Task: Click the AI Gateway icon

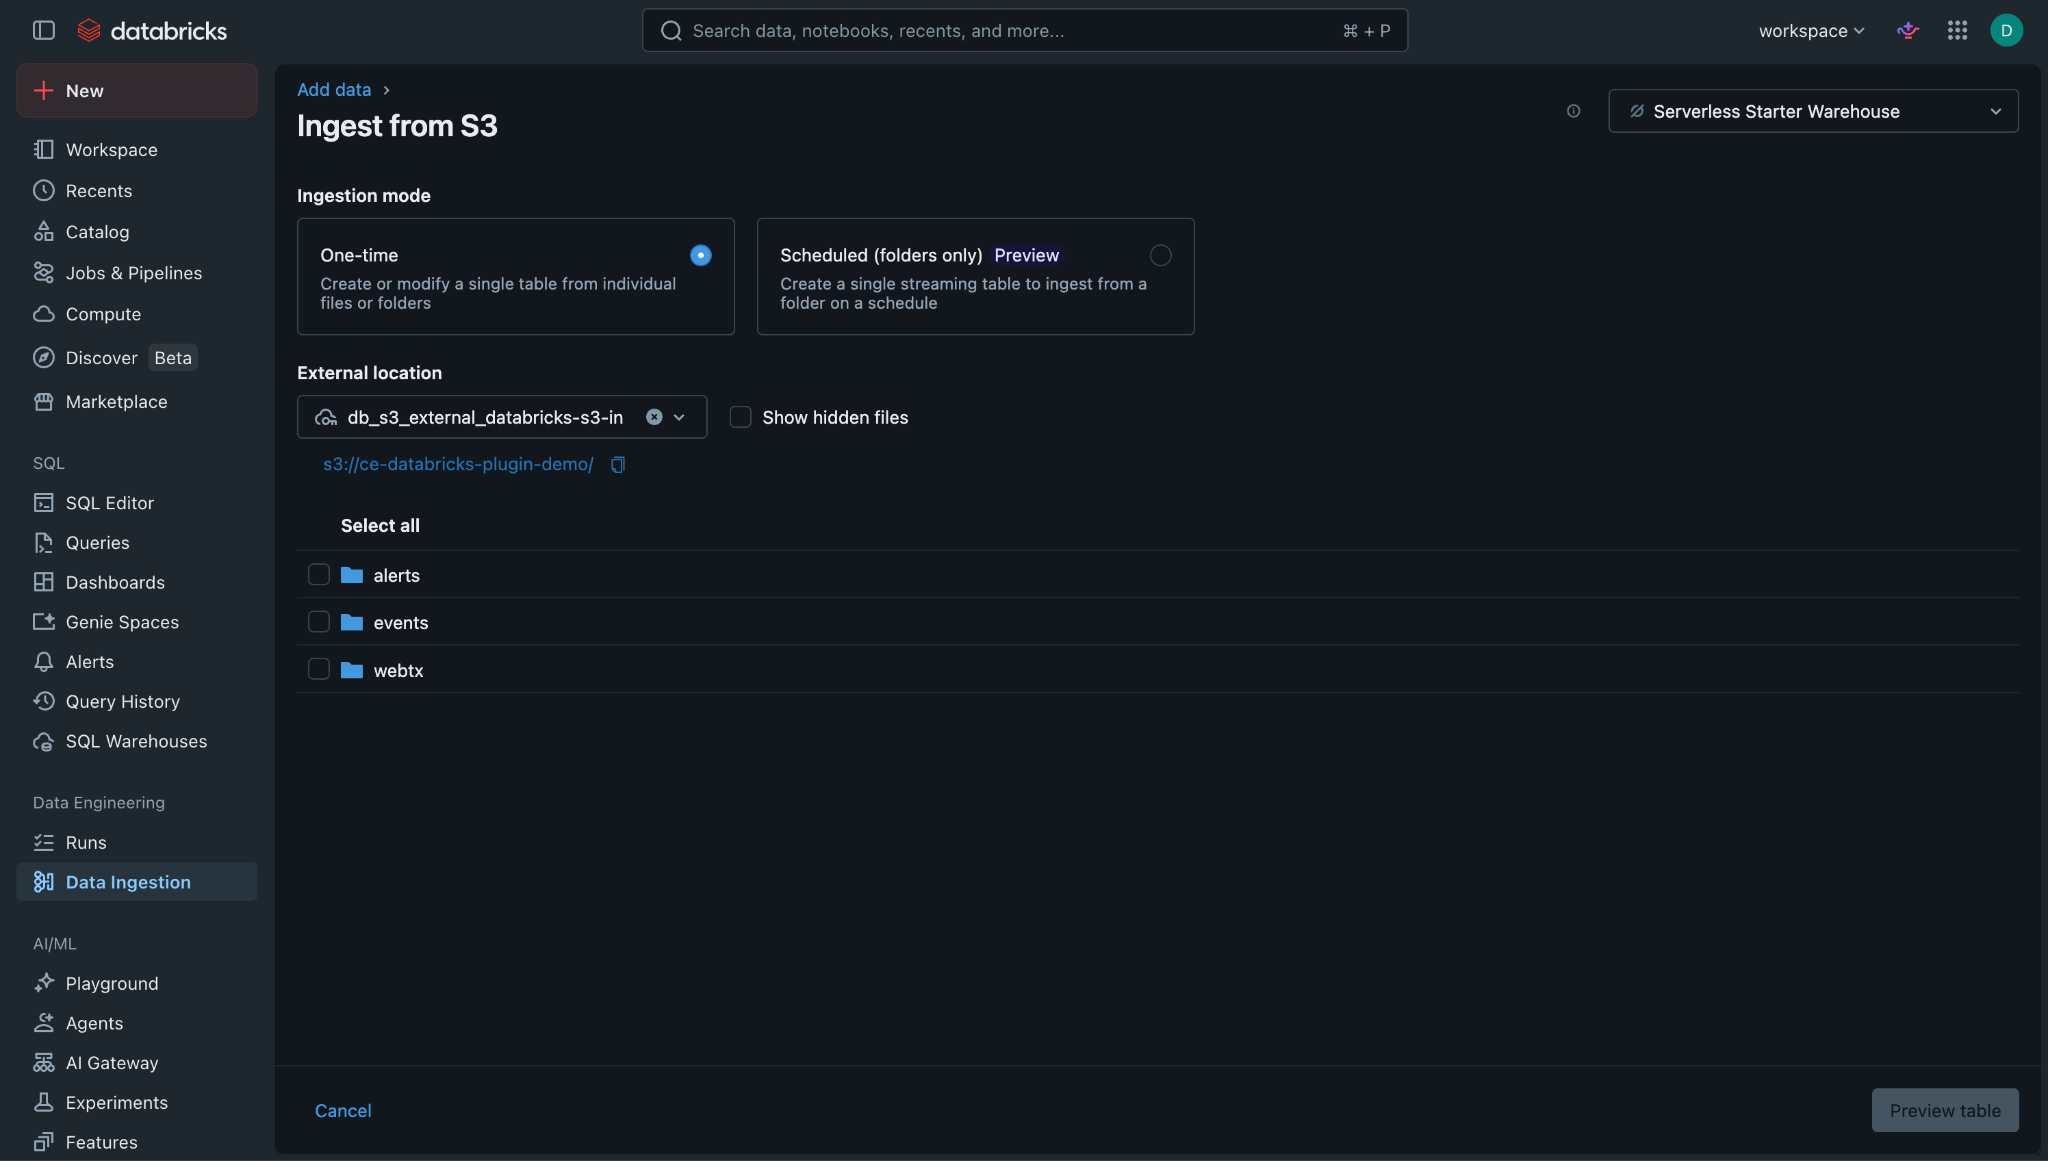Action: (x=43, y=1063)
